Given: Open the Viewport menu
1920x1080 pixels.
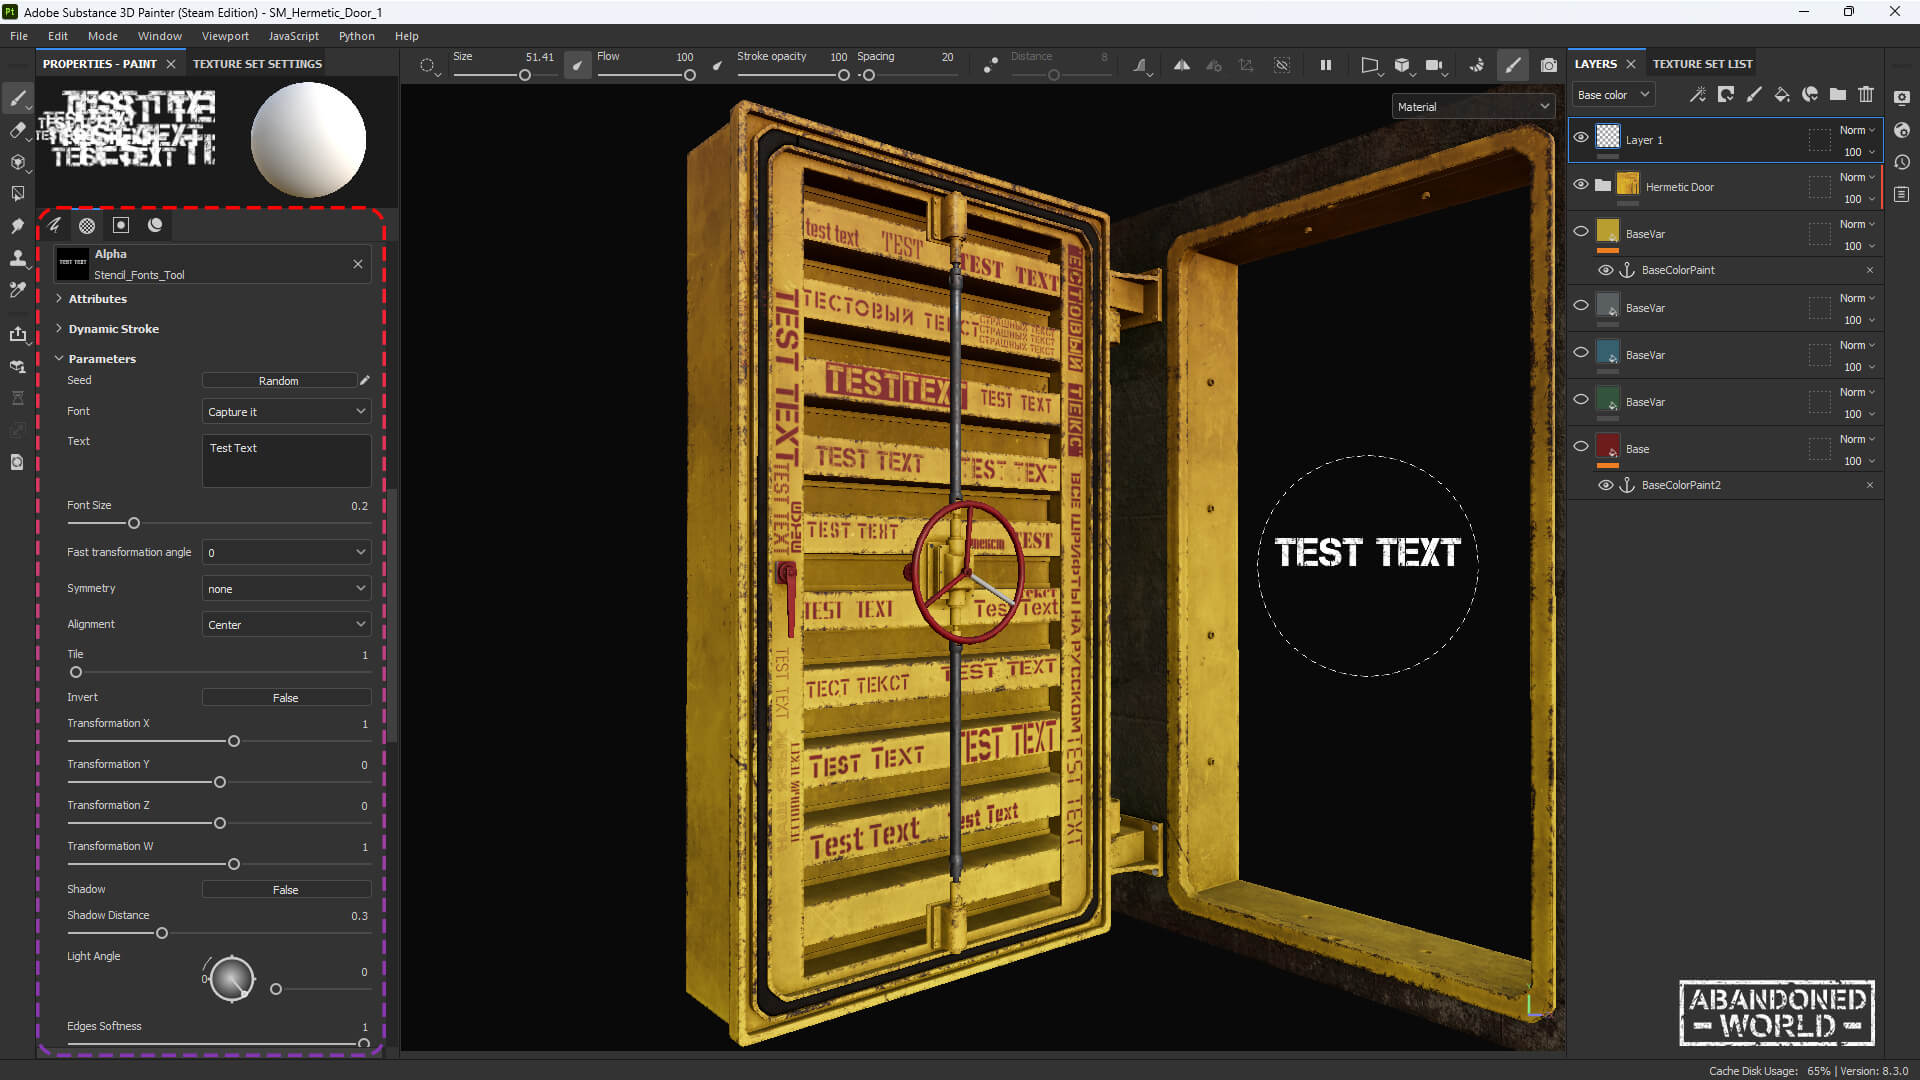Looking at the screenshot, I should click(x=225, y=36).
